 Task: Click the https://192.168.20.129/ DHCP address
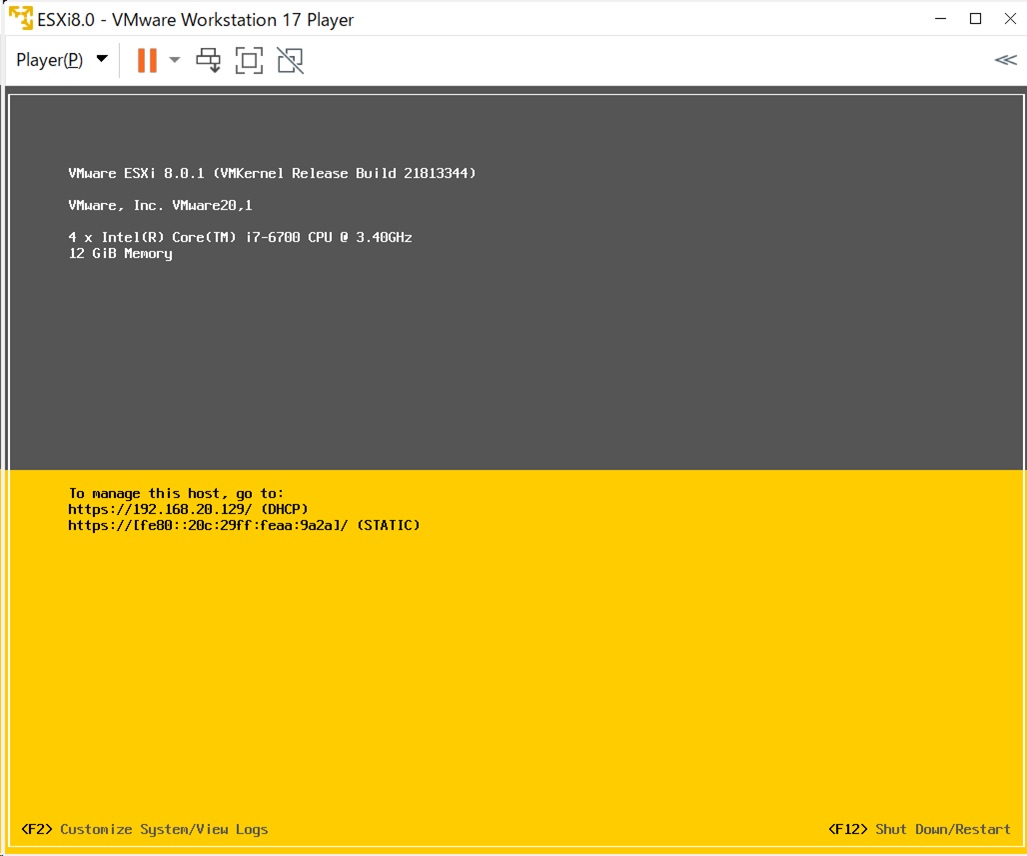click(188, 509)
